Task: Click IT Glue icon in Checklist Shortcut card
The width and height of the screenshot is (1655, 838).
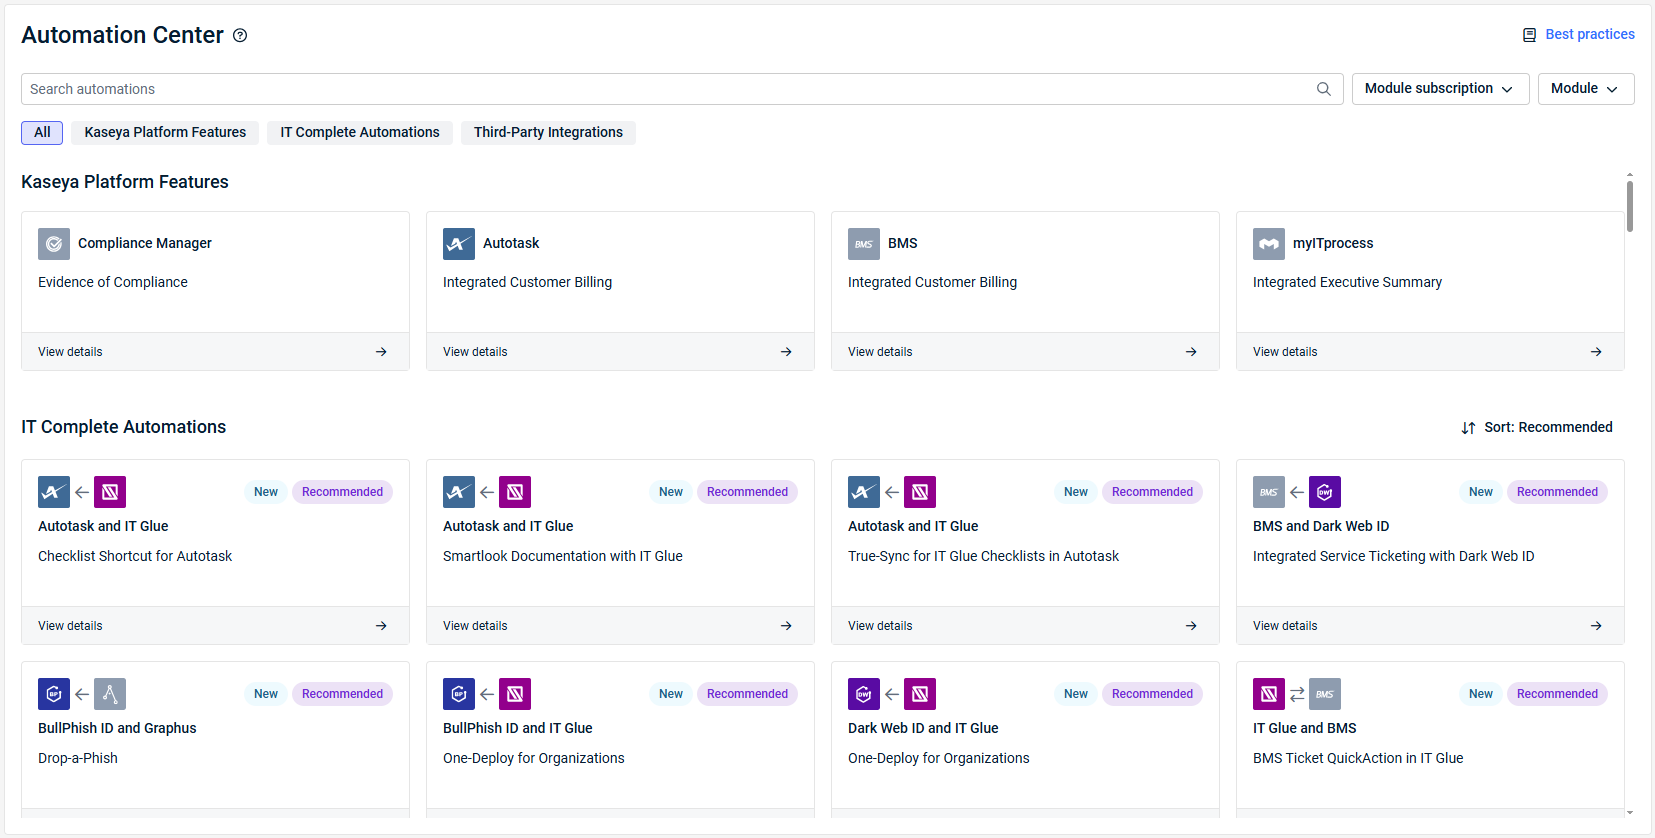Action: click(x=110, y=492)
